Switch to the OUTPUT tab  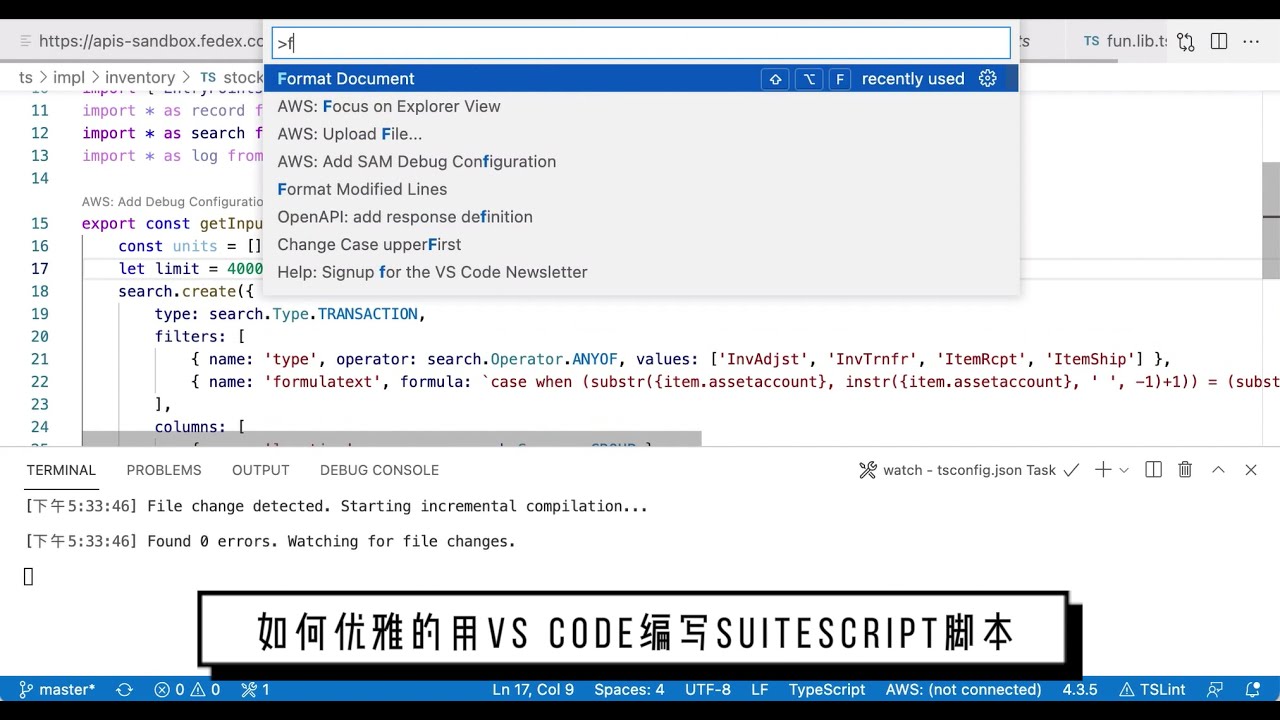[x=261, y=470]
